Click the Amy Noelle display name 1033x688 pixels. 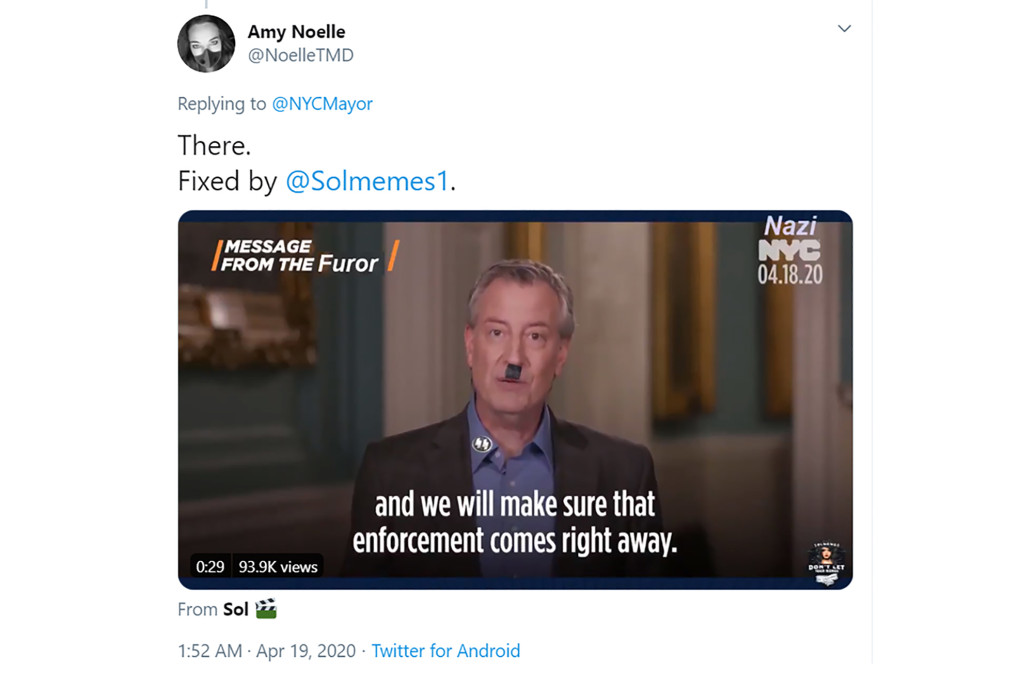pos(296,32)
